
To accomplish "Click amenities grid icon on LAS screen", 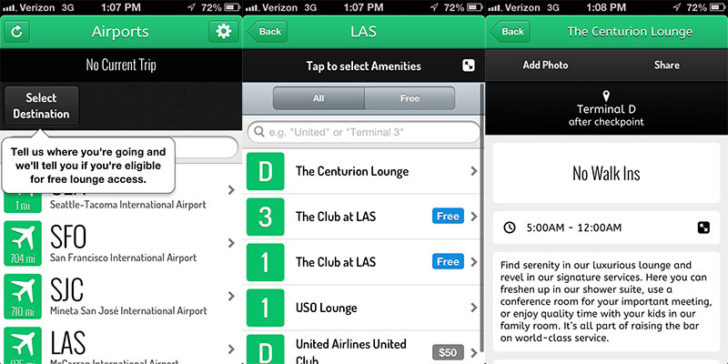I will tap(468, 65).
